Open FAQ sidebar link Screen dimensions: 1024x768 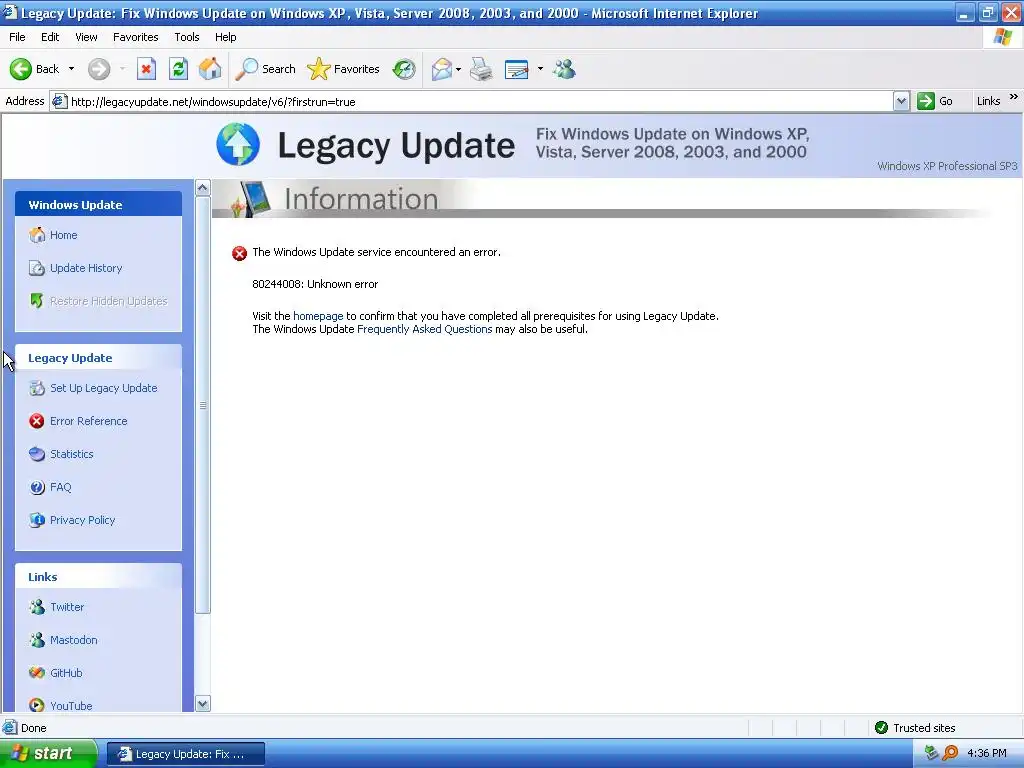pyautogui.click(x=60, y=487)
